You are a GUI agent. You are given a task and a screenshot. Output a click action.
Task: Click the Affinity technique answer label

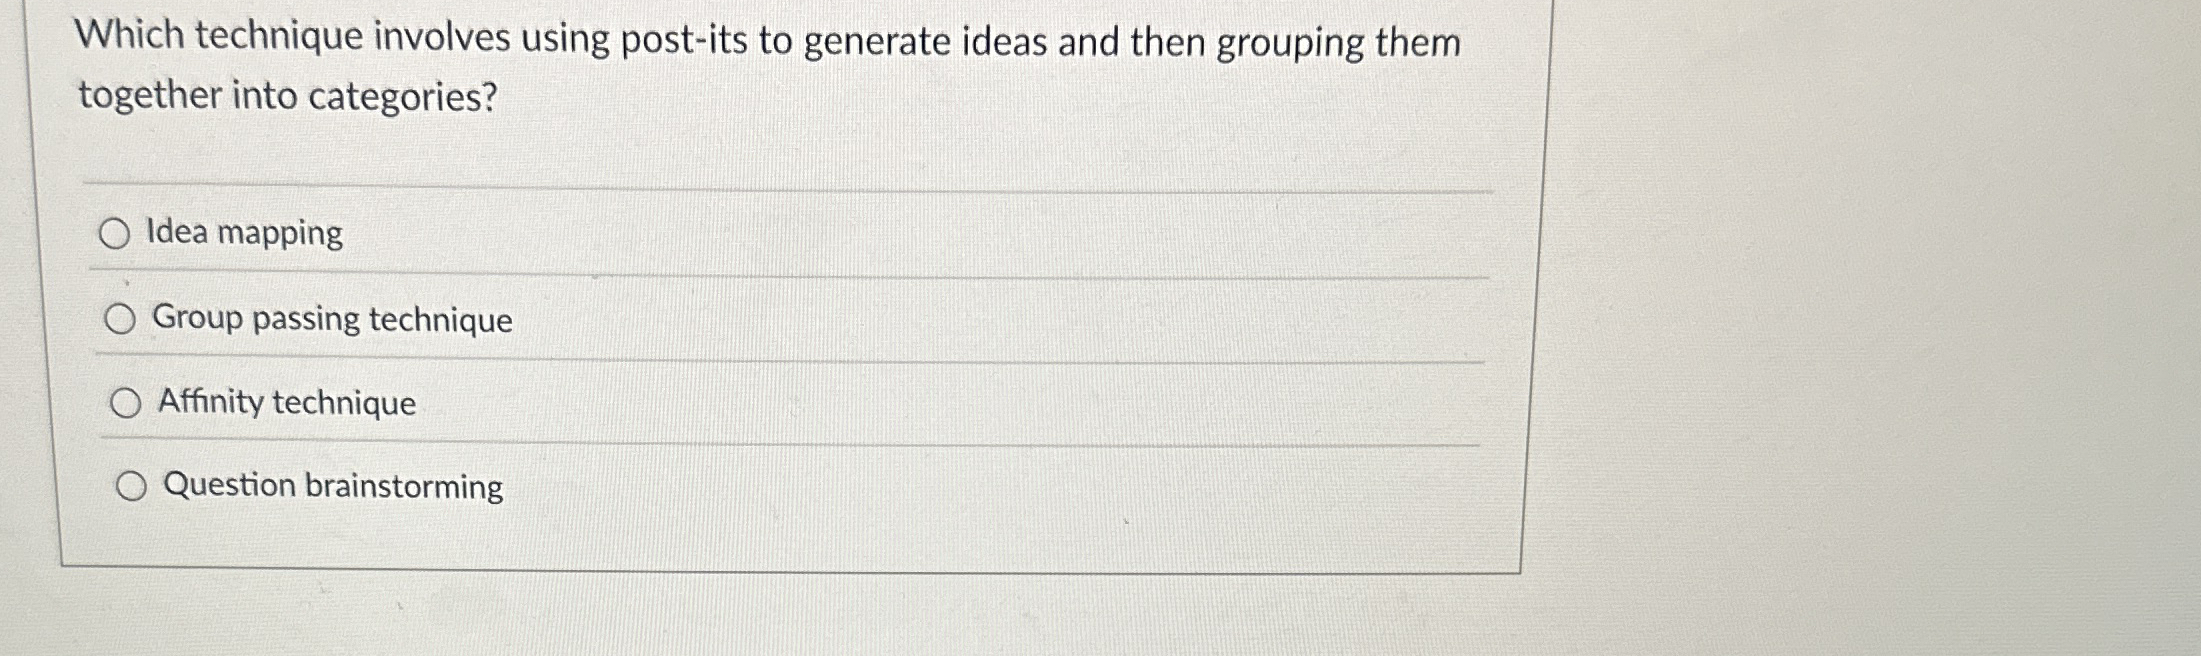tap(287, 403)
